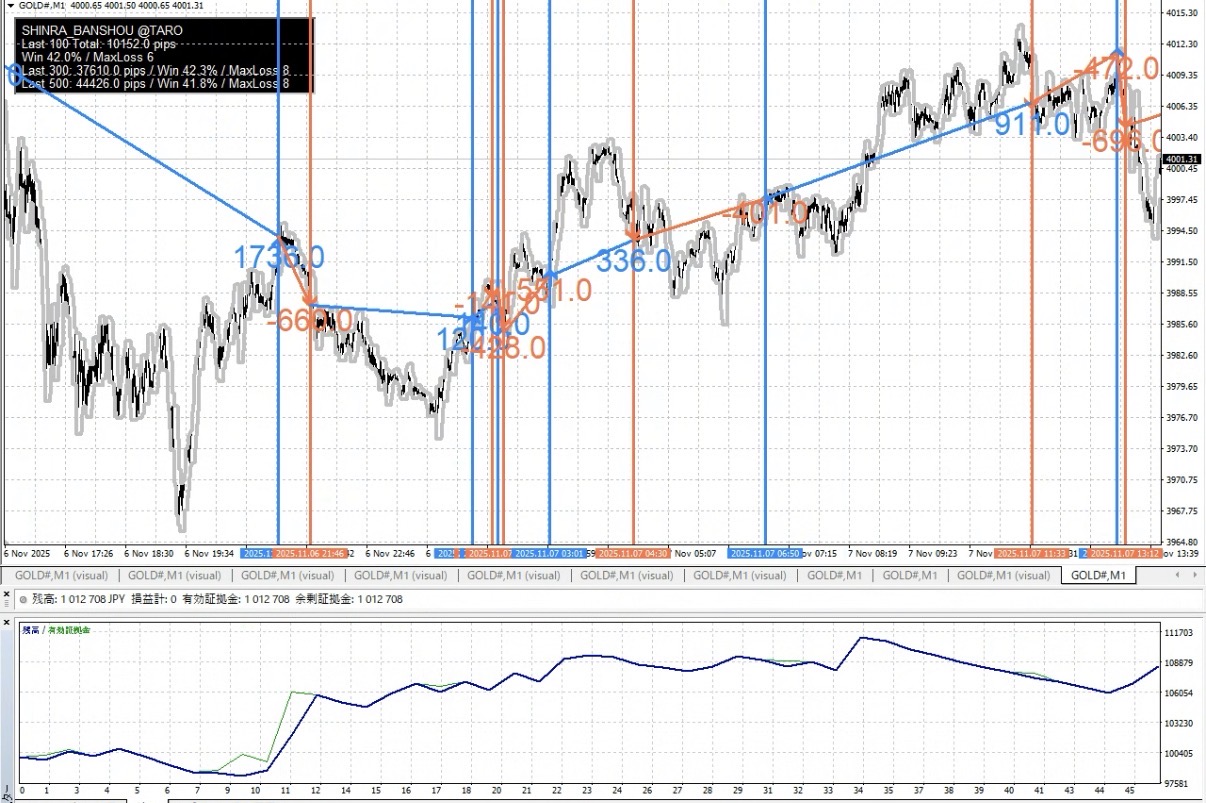Select the 2025.11.06 21:46 orange time marker

[310, 553]
